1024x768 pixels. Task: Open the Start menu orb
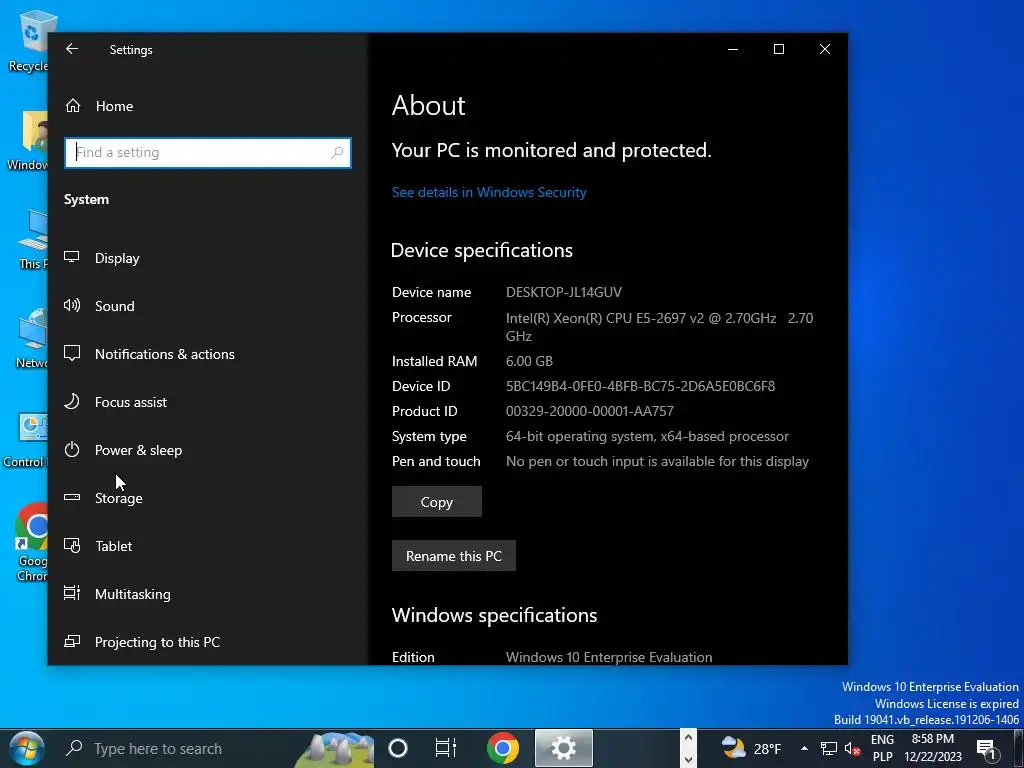coord(27,748)
